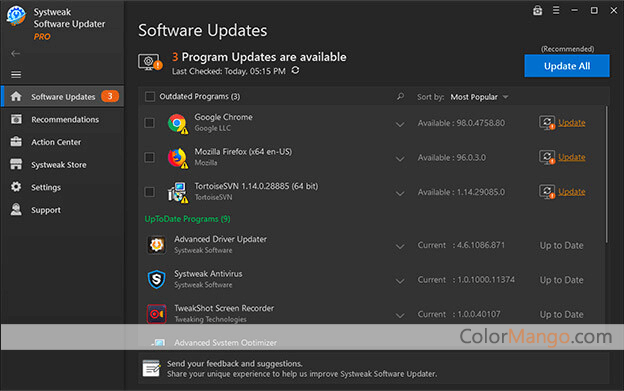The width and height of the screenshot is (624, 391).
Task: Click the Update All button
Action: click(x=567, y=66)
